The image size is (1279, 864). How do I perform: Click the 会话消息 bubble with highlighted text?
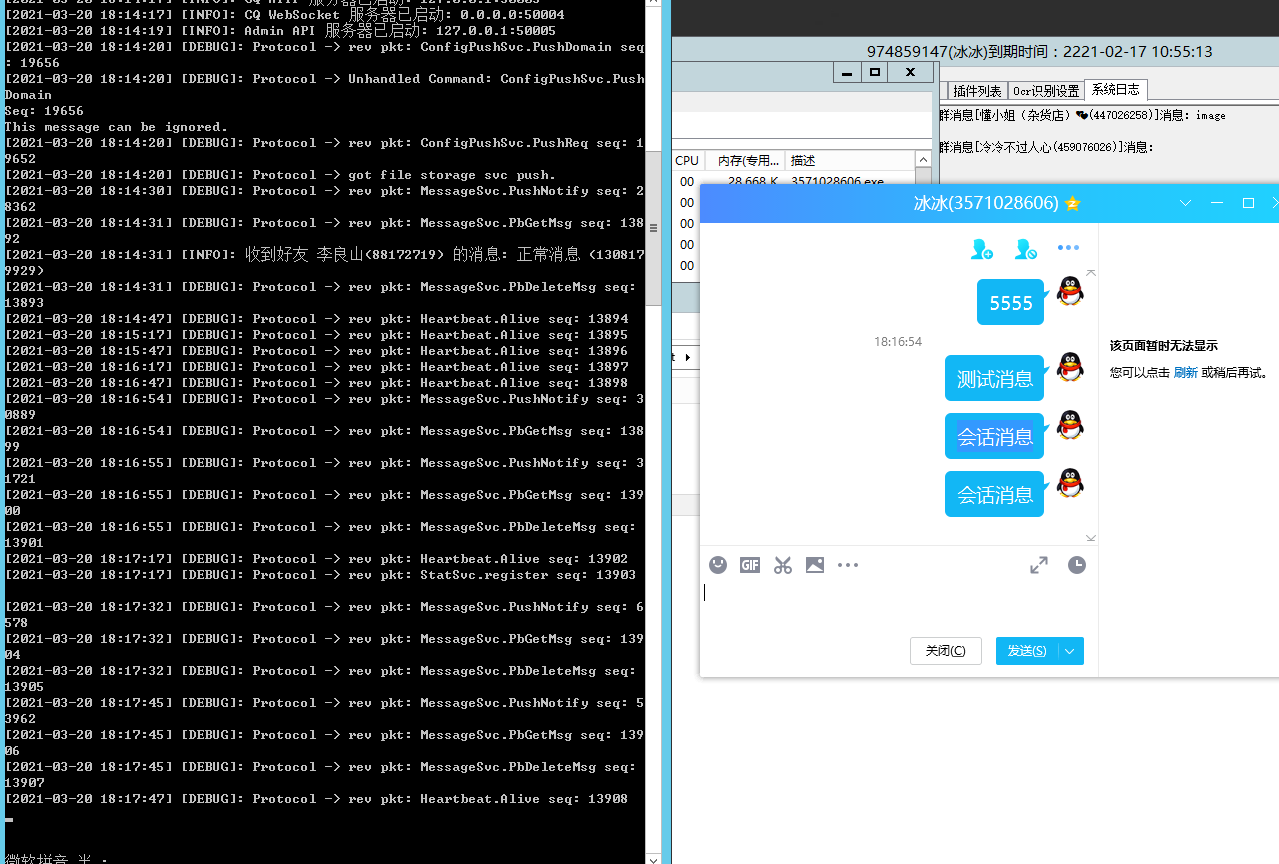pos(994,436)
